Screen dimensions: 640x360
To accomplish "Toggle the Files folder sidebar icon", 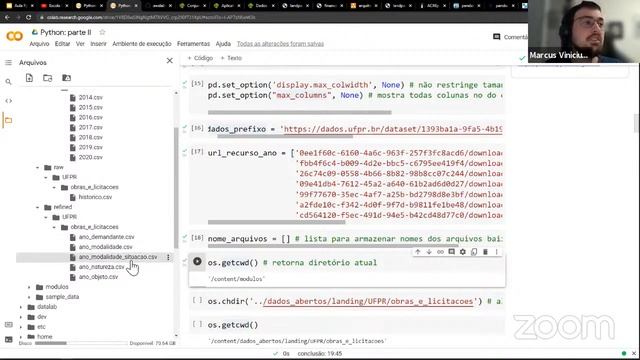I will [x=8, y=120].
